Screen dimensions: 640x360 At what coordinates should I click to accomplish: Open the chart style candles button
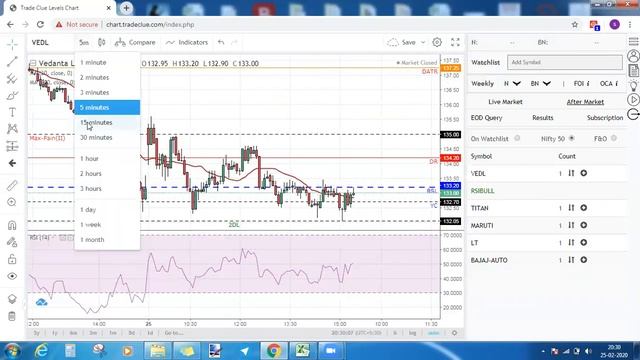coord(102,42)
